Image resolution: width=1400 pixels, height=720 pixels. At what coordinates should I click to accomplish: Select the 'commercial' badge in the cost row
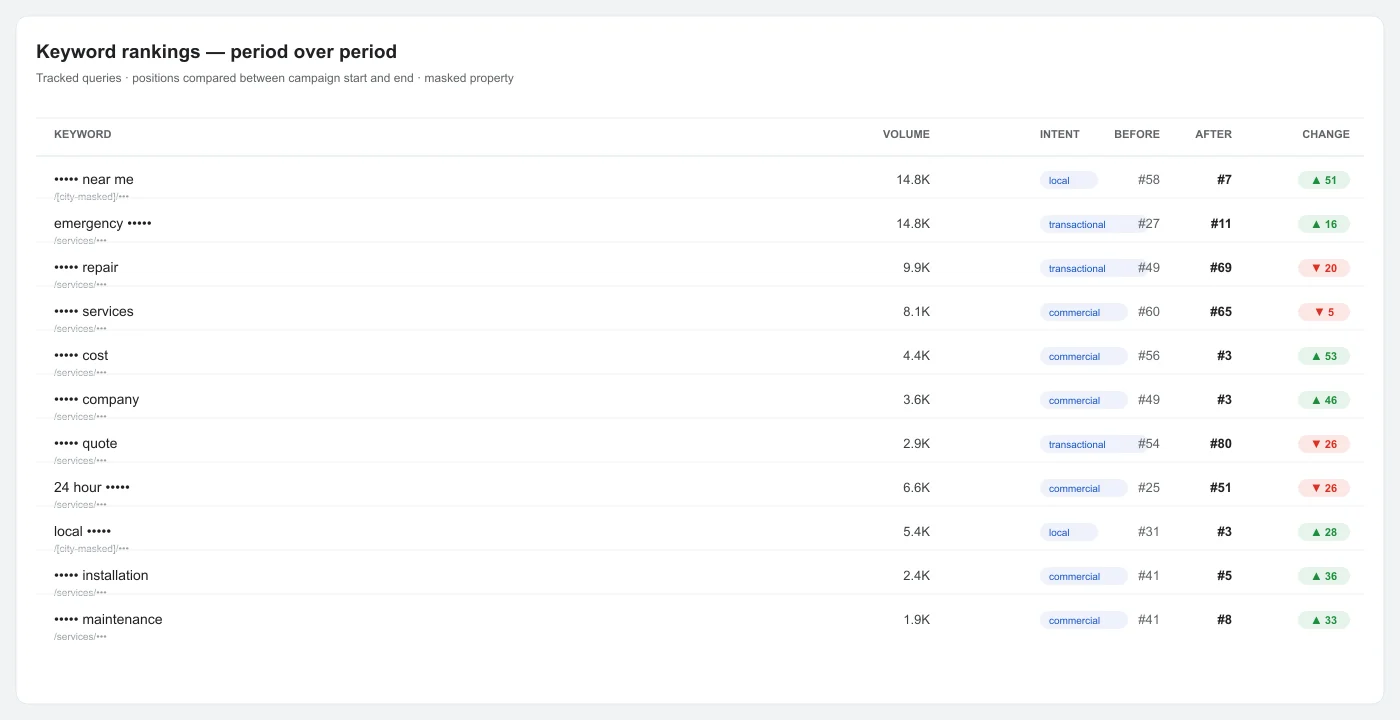[1084, 356]
